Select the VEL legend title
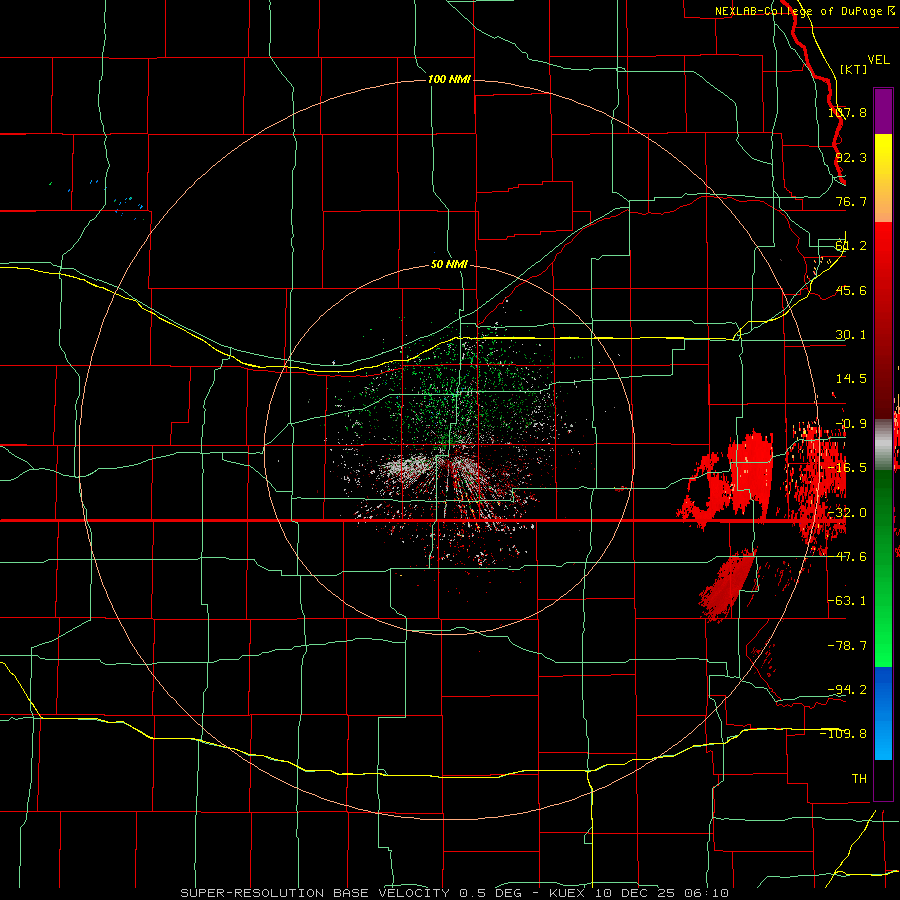The image size is (900, 900). 878,60
